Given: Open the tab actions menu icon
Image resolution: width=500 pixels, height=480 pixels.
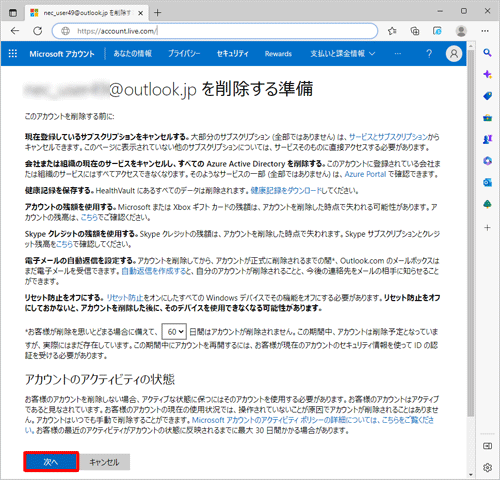Looking at the screenshot, I should pyautogui.click(x=13, y=13).
